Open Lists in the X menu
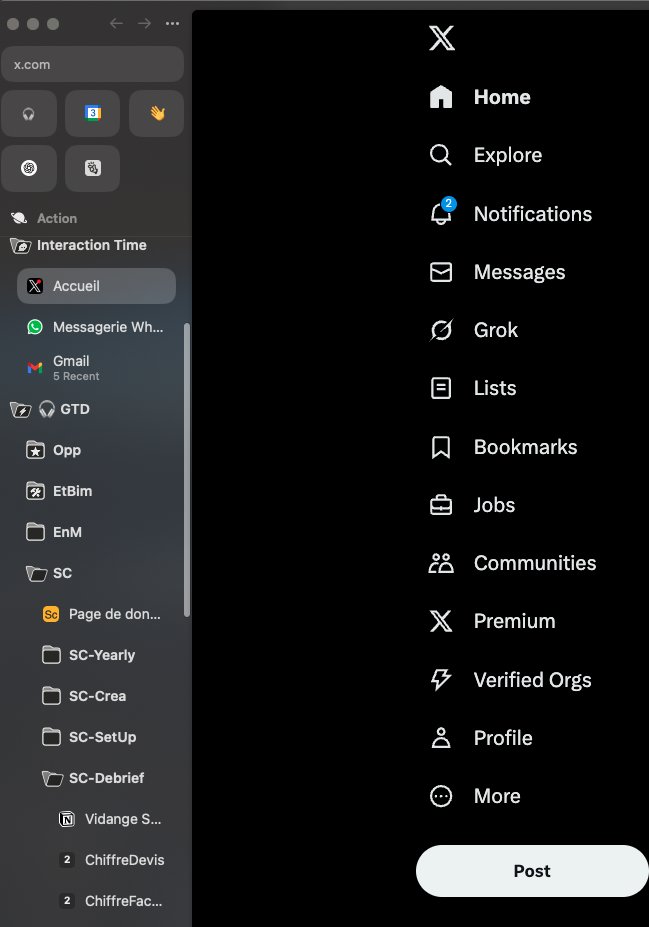The height and width of the screenshot is (927, 649). [x=472, y=388]
